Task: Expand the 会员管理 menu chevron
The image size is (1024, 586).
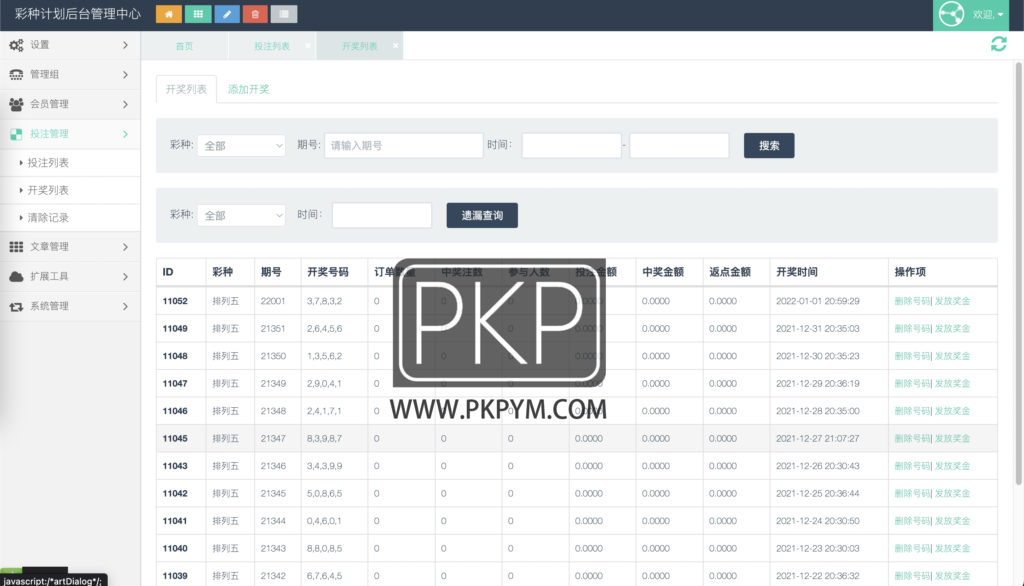Action: click(x=125, y=104)
